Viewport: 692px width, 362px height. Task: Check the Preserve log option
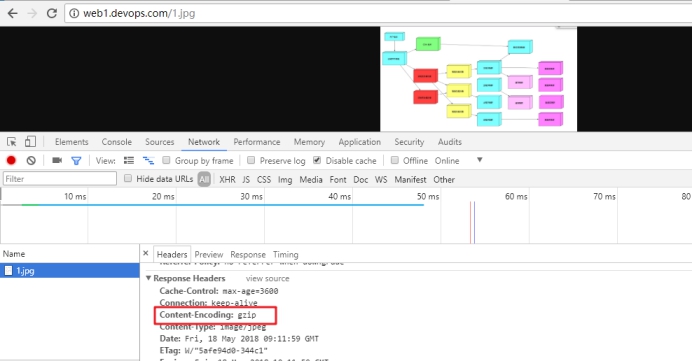pos(251,160)
